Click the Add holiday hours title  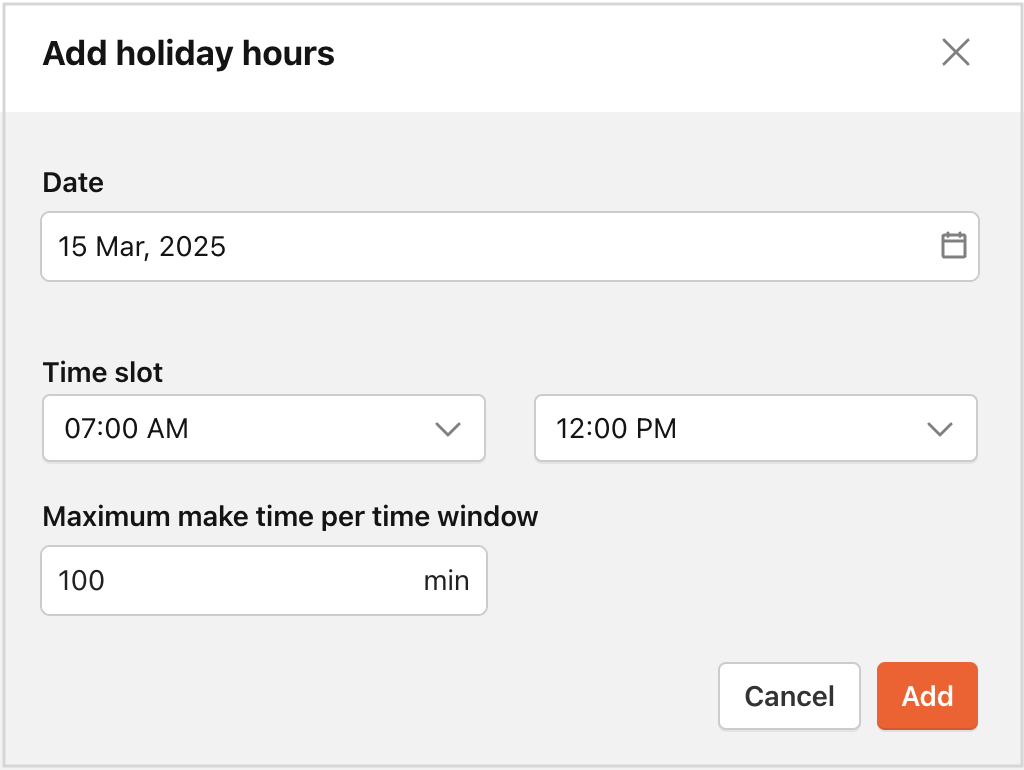189,54
